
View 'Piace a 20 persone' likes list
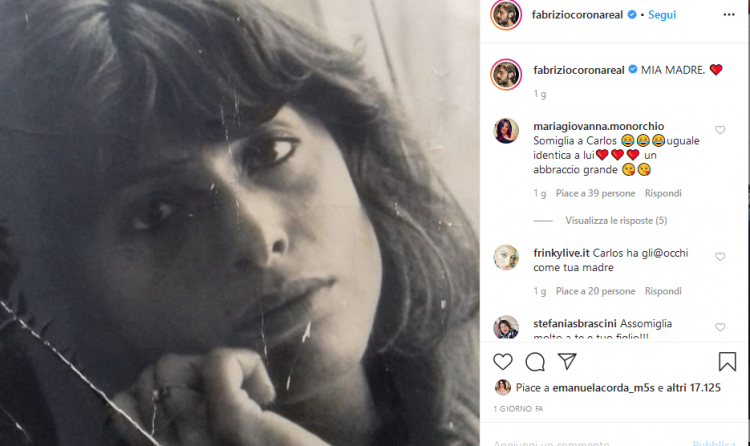coord(595,291)
